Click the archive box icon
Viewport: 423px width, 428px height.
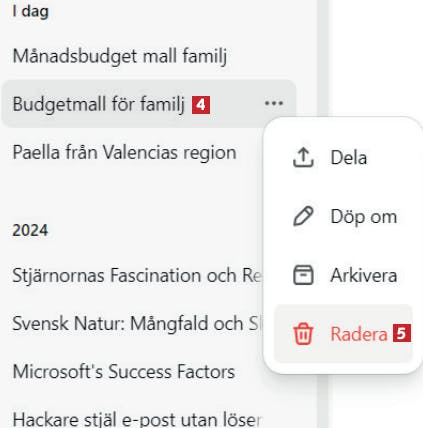point(303,275)
